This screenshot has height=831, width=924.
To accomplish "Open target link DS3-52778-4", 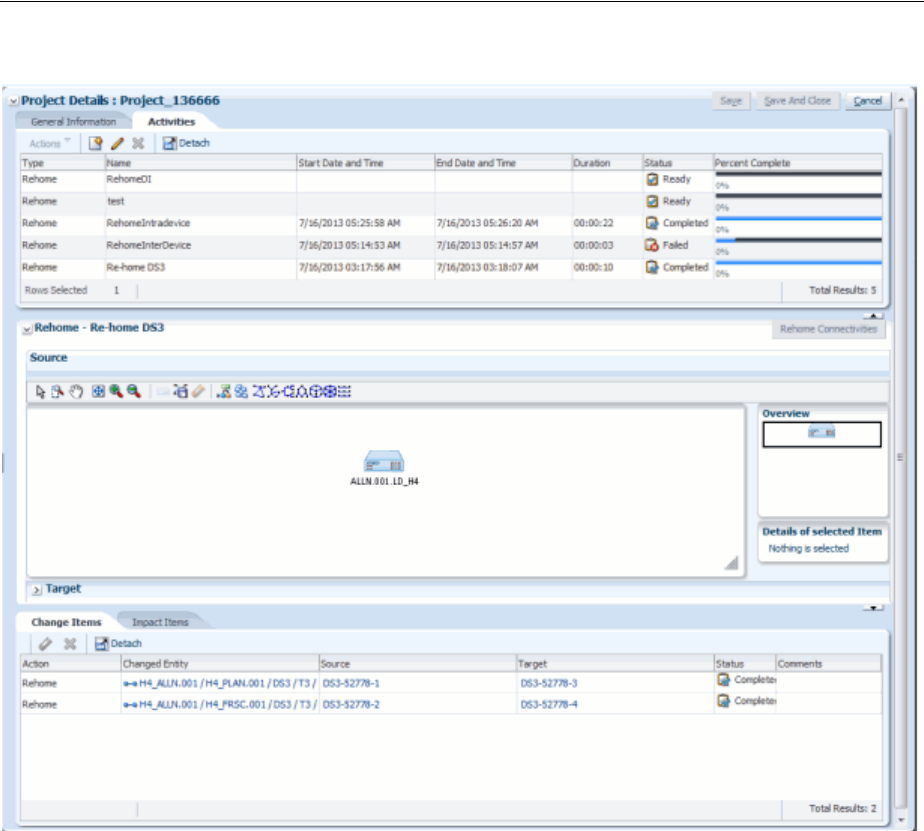I will [x=549, y=705].
